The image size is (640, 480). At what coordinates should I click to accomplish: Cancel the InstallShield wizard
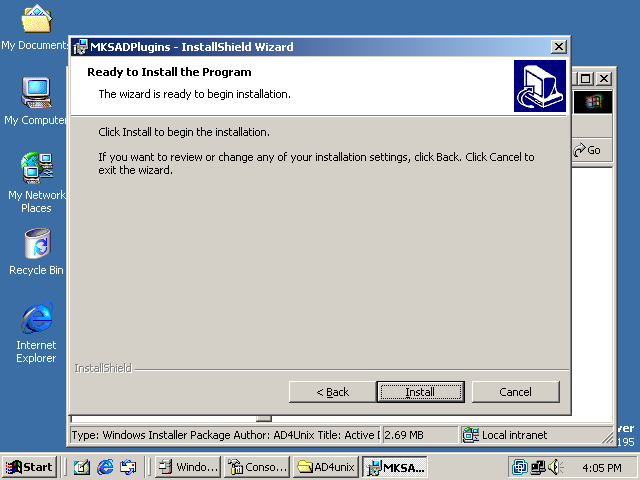[x=516, y=392]
